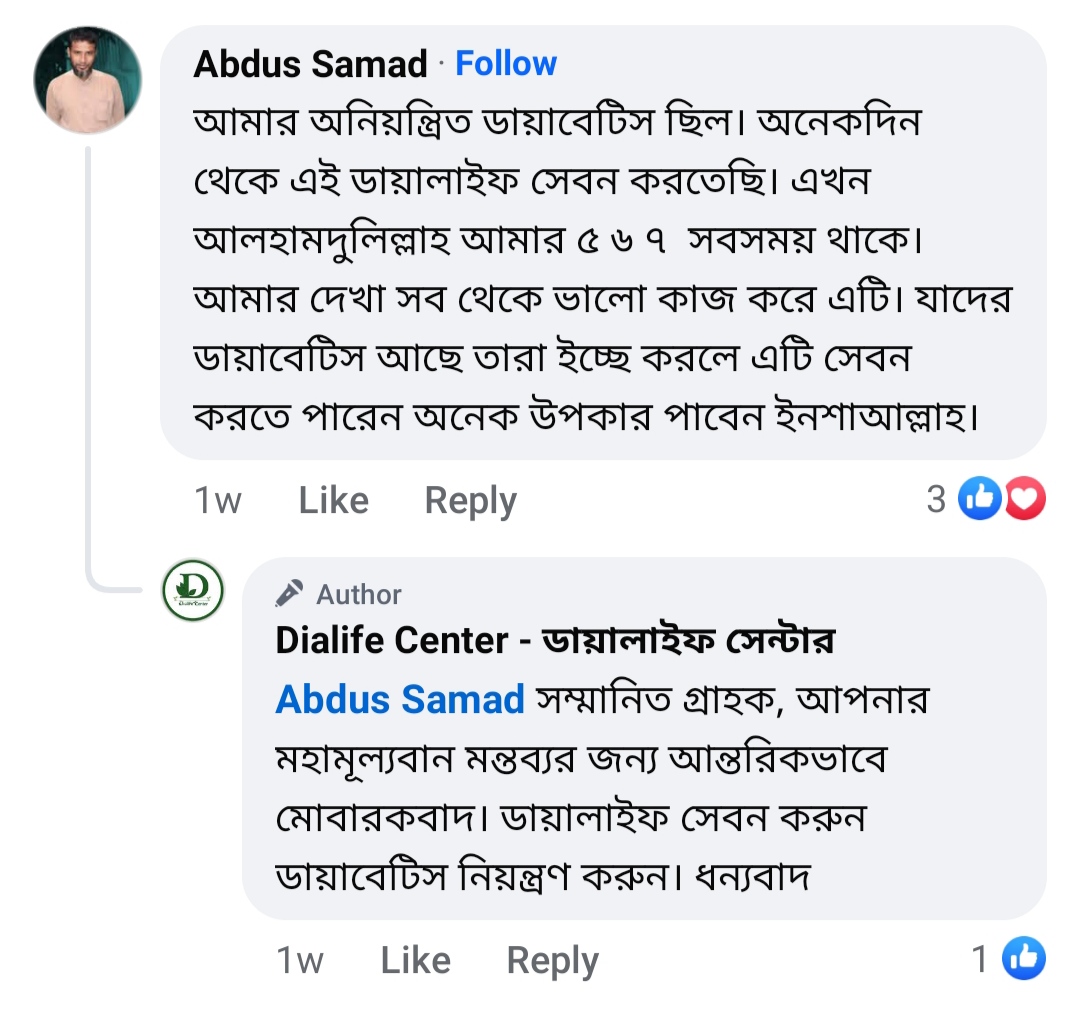Like the Dialife Center reply
This screenshot has height=1018, width=1080.
coord(415,960)
